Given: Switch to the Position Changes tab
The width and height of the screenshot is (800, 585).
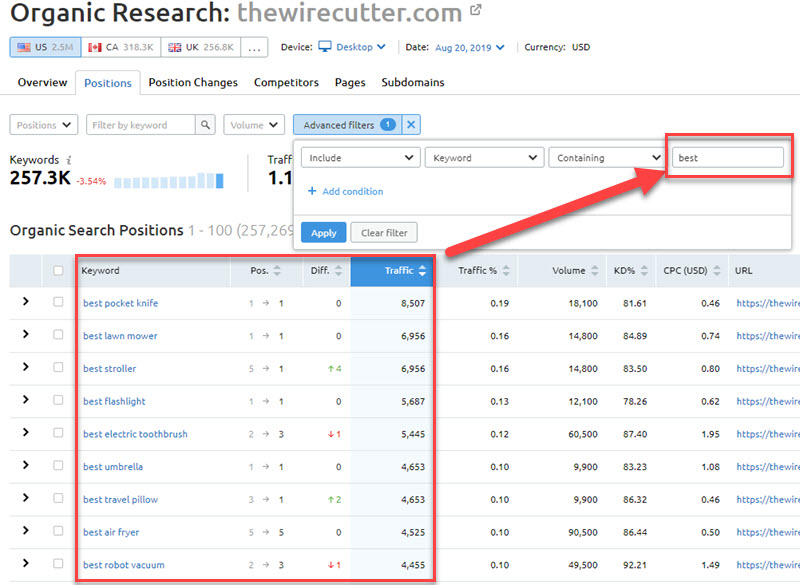Looking at the screenshot, I should [193, 82].
